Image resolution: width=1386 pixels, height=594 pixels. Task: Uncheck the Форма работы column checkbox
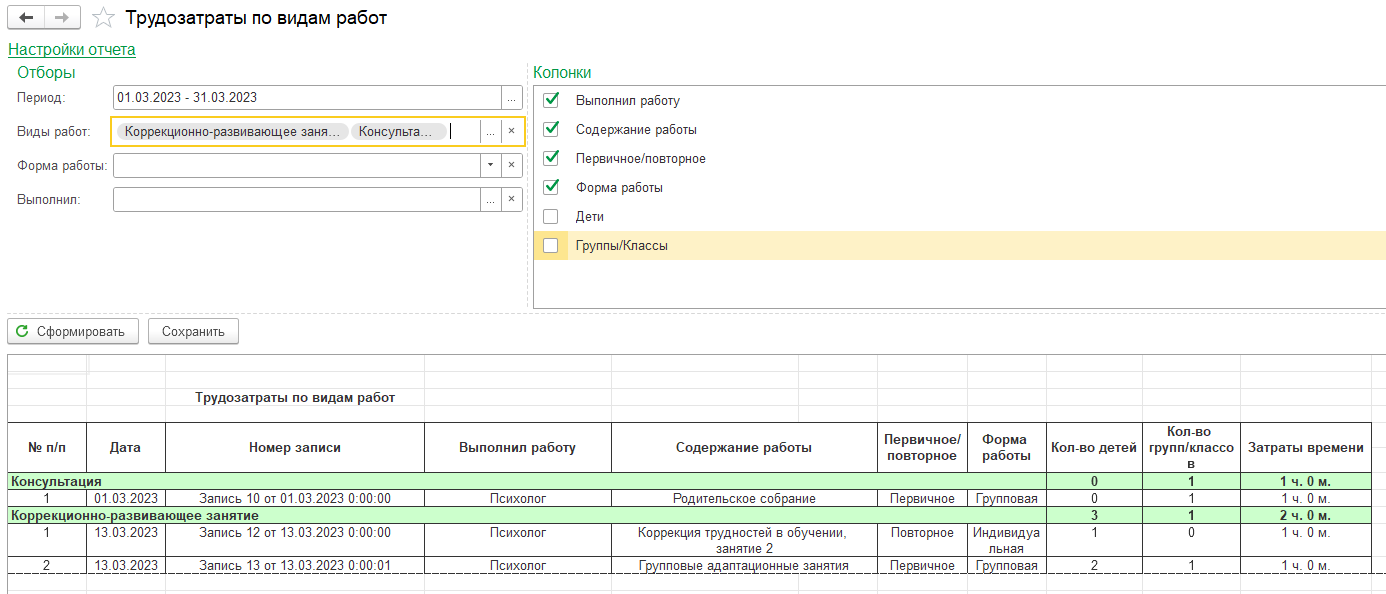[x=550, y=187]
